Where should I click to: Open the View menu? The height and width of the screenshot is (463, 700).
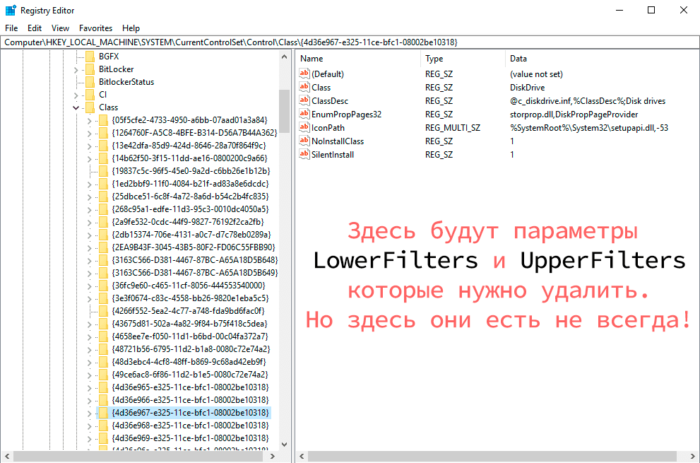pos(60,28)
